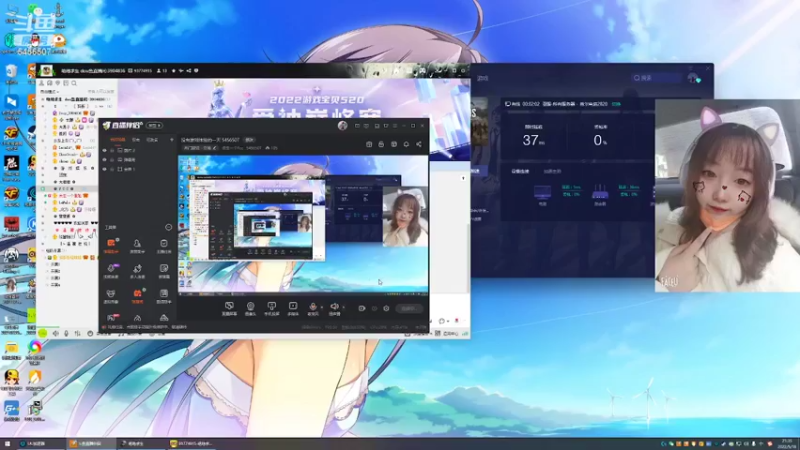The height and width of the screenshot is (450, 800).
Task: Click the speaker icon in YY bottom bar
Action: click(x=55, y=333)
